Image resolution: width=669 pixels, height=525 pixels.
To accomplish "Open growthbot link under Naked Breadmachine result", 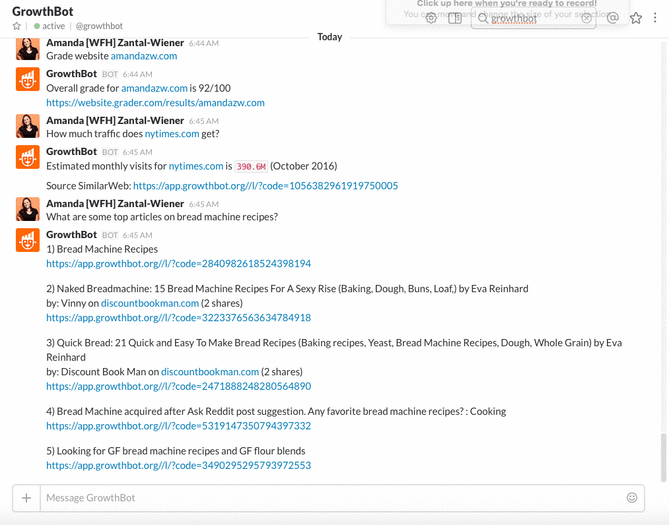I will (x=178, y=318).
